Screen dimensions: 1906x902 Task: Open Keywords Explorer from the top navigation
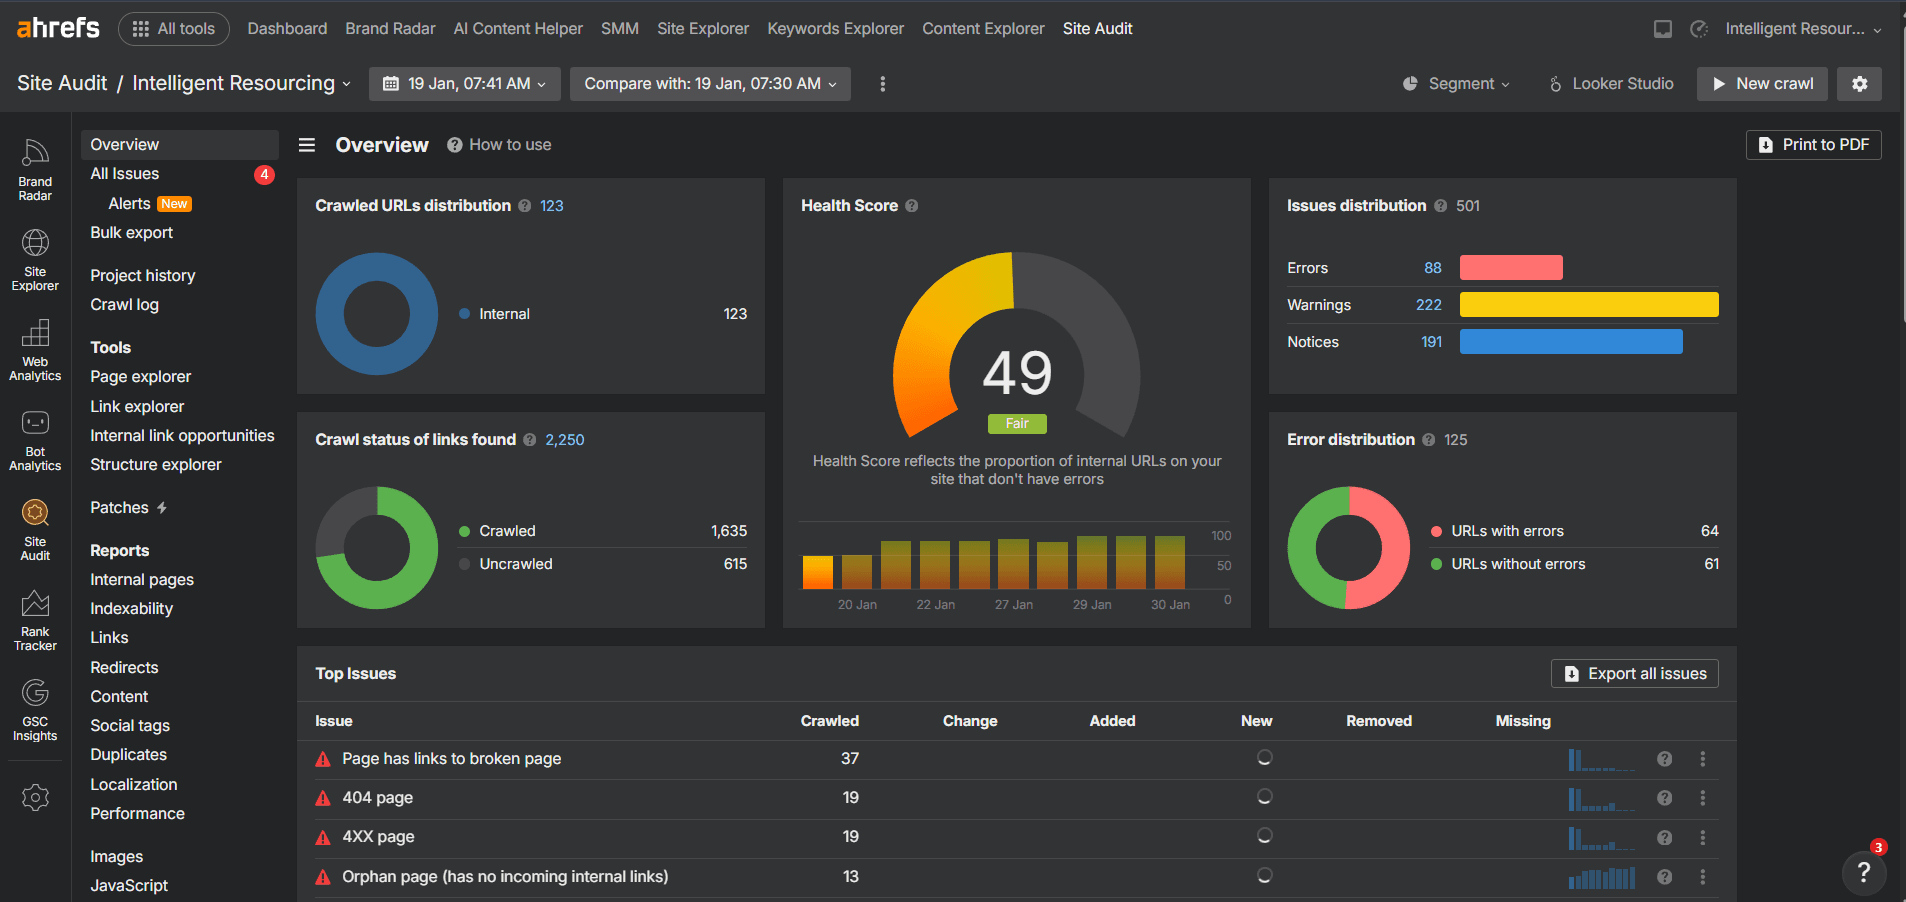pyautogui.click(x=835, y=28)
